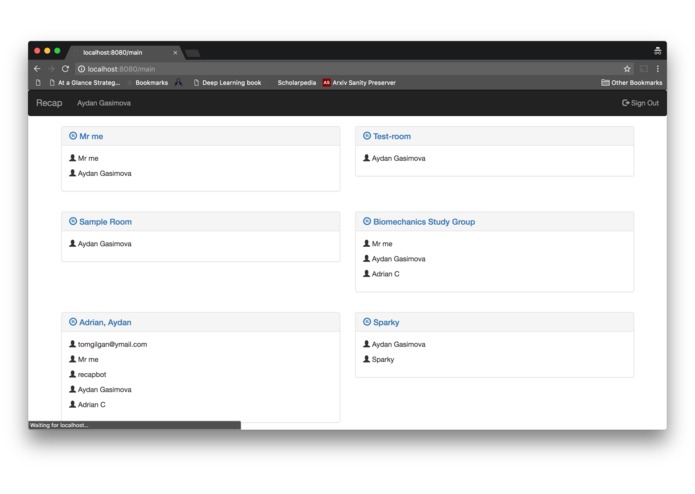Click the Arxiv Sanity red favicon

[x=326, y=82]
